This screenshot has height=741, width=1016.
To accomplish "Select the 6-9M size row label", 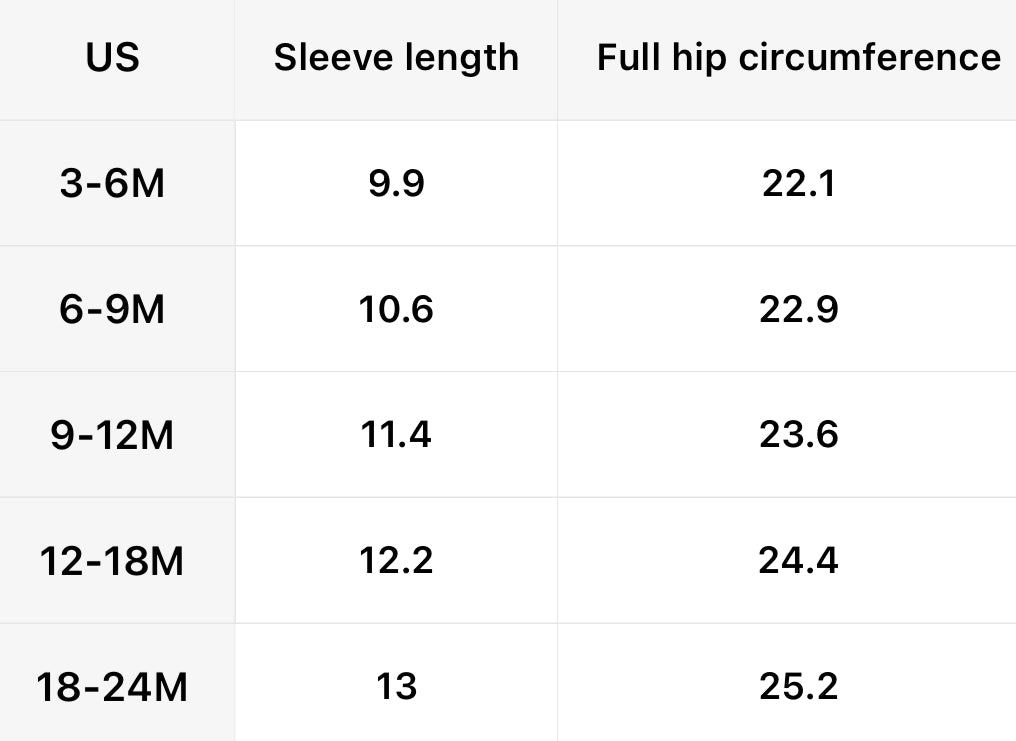I will [112, 310].
